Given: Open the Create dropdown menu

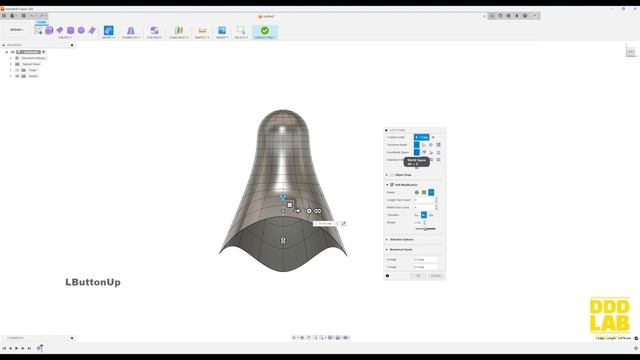Looking at the screenshot, I should 64,38.
